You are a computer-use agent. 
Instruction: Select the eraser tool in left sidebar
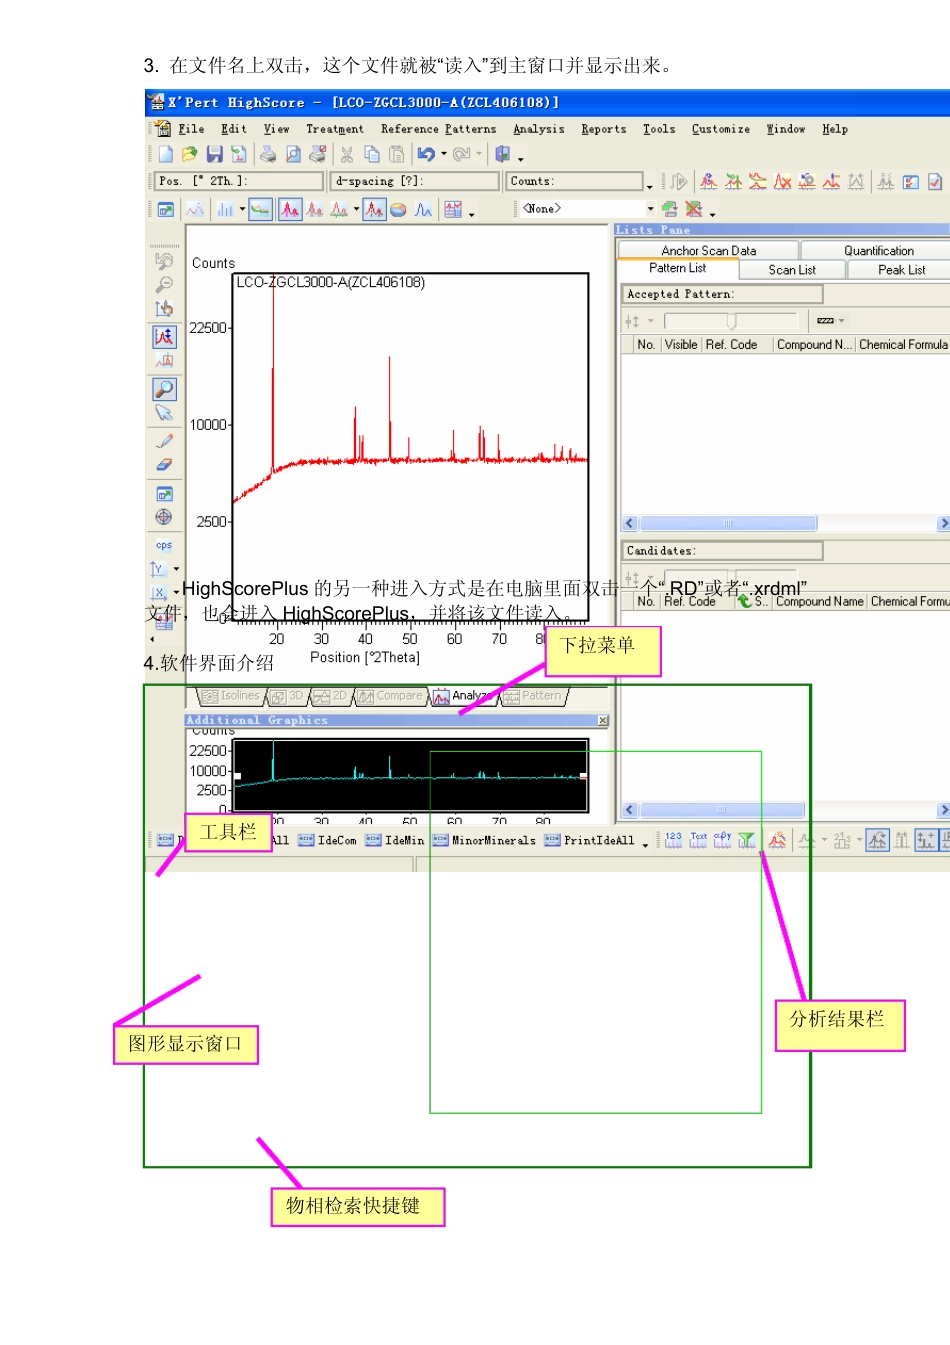[x=164, y=465]
